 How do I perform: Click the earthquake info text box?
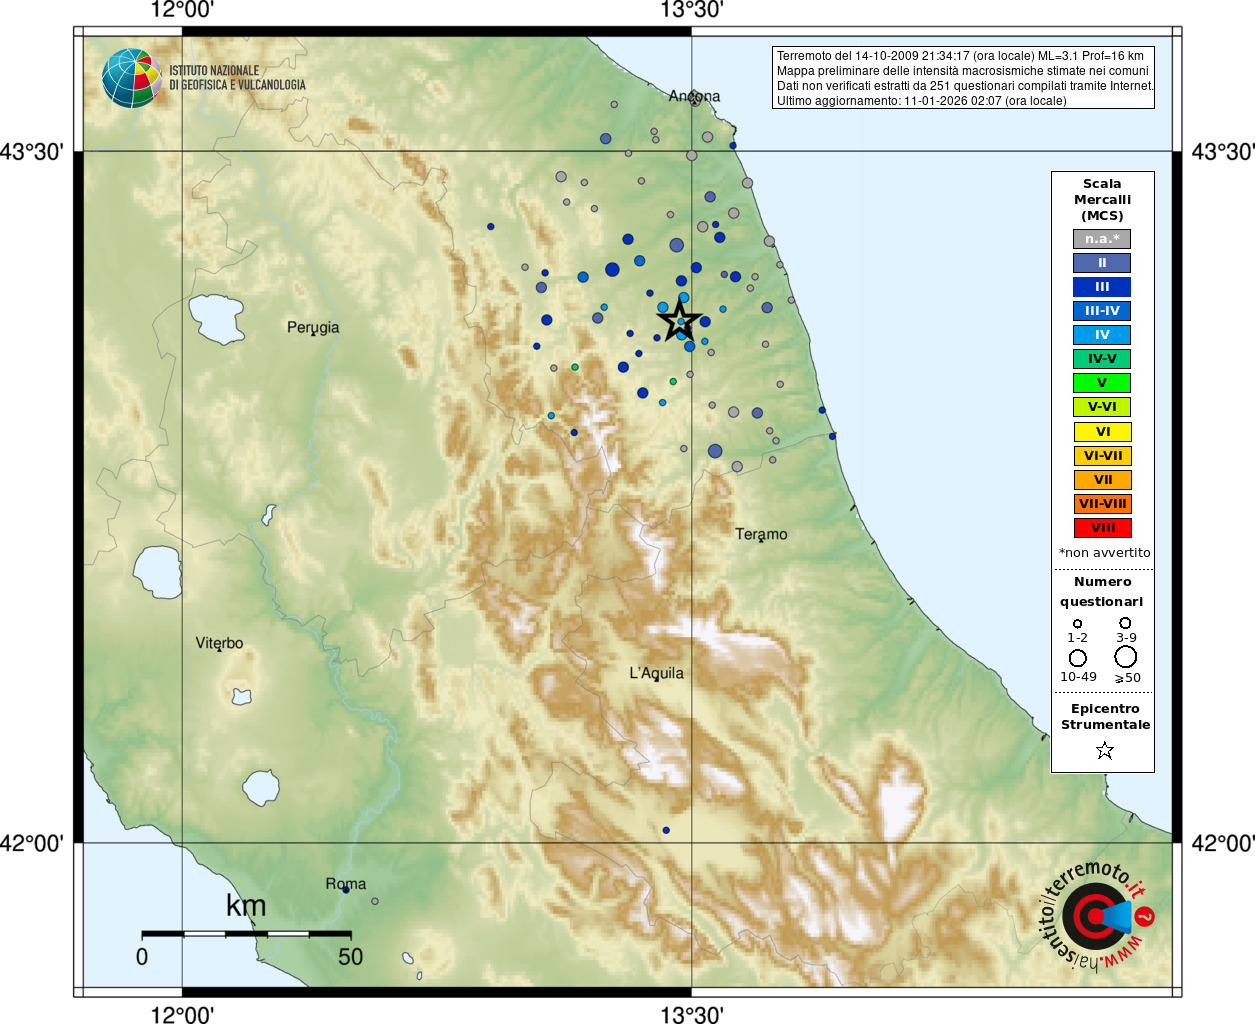[964, 78]
